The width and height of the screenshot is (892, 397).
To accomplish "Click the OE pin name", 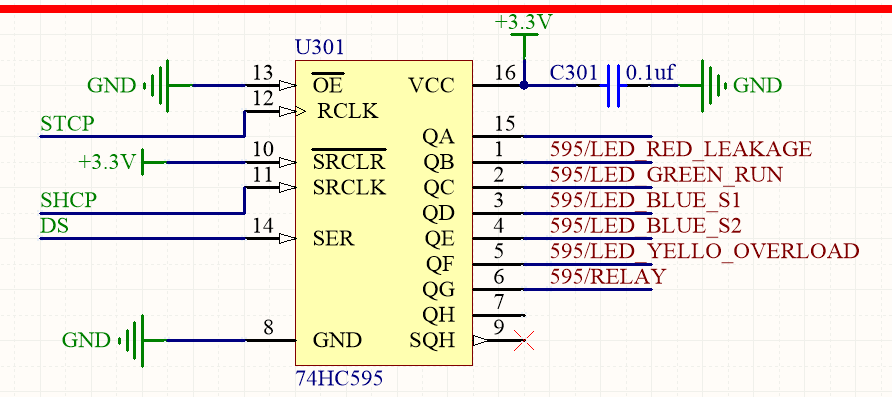I will point(328,85).
